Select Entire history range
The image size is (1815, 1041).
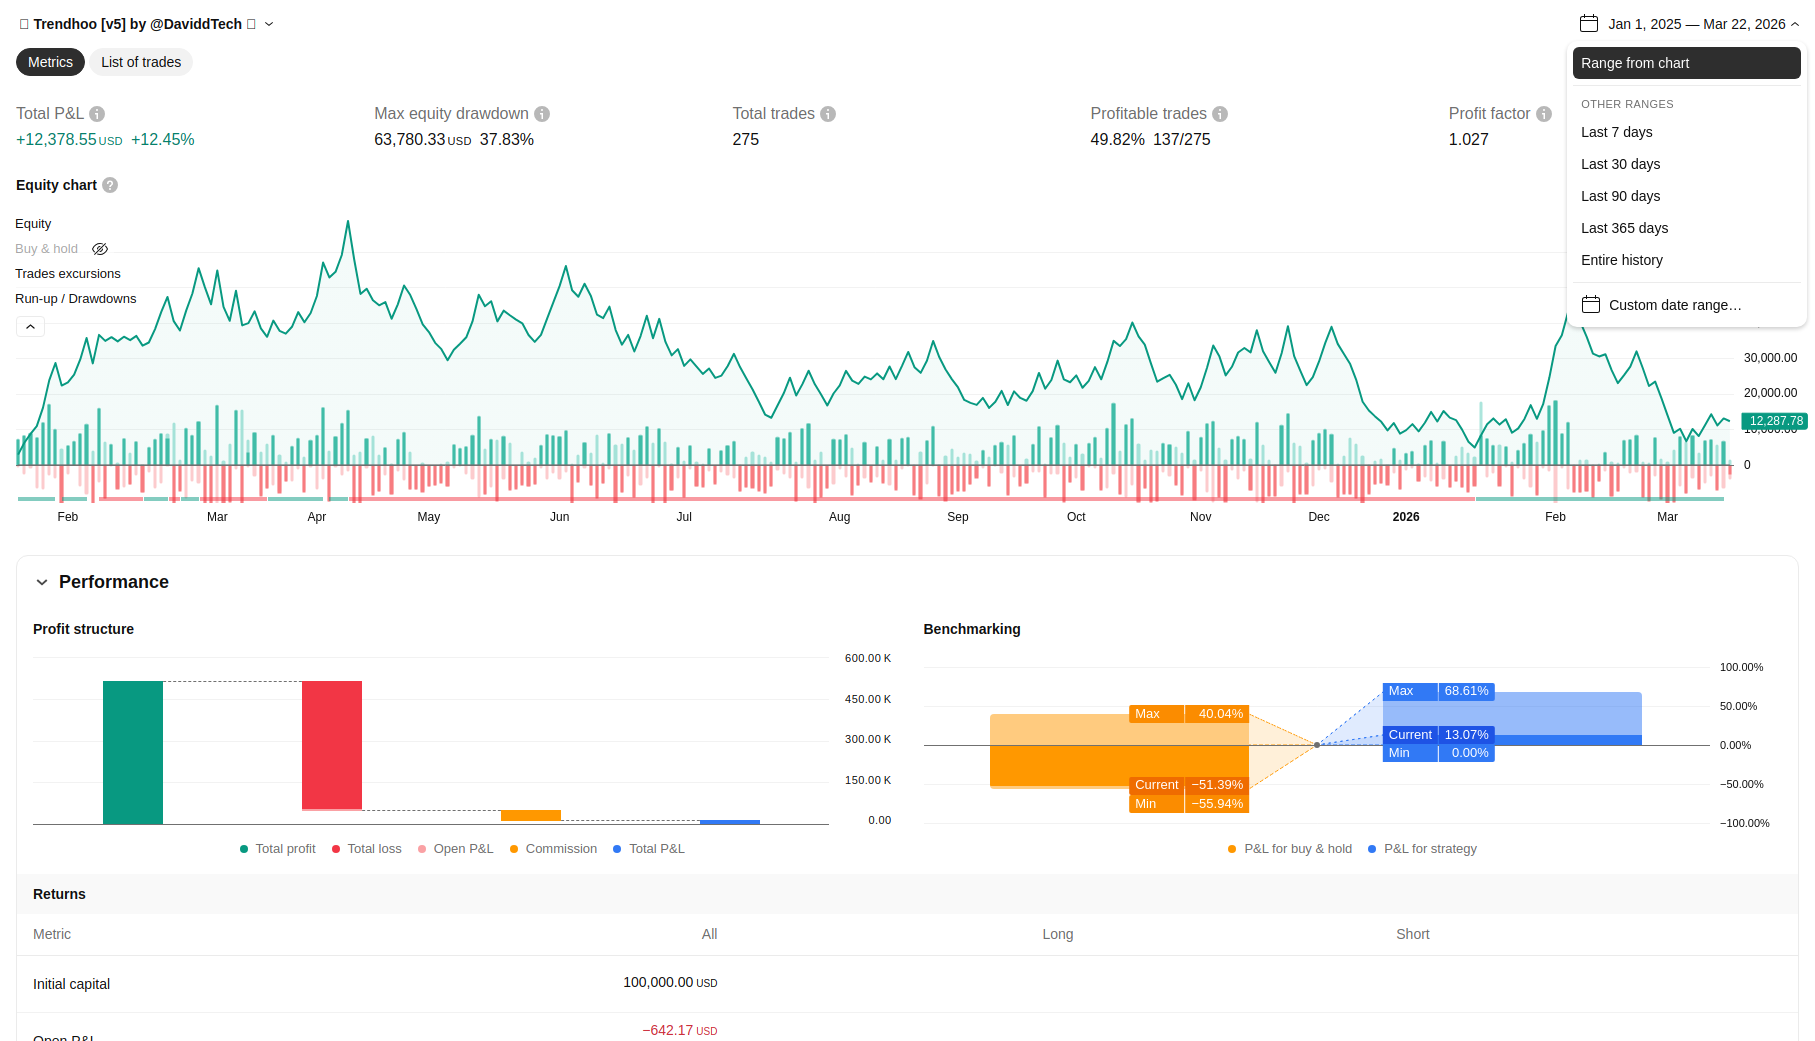click(x=1622, y=260)
